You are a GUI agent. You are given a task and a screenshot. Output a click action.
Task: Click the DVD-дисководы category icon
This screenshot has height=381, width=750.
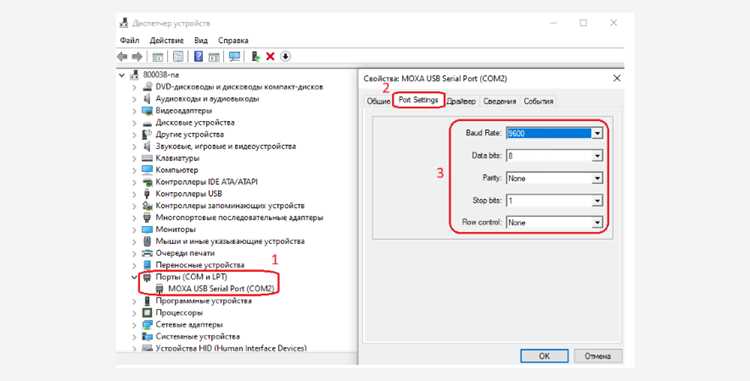[x=147, y=87]
